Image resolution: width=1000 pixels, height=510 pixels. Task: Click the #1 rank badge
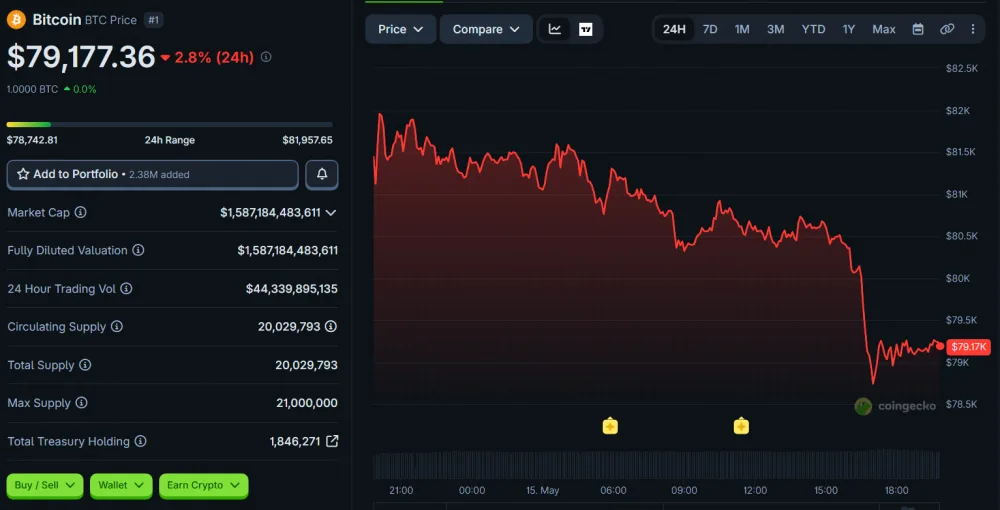point(154,20)
